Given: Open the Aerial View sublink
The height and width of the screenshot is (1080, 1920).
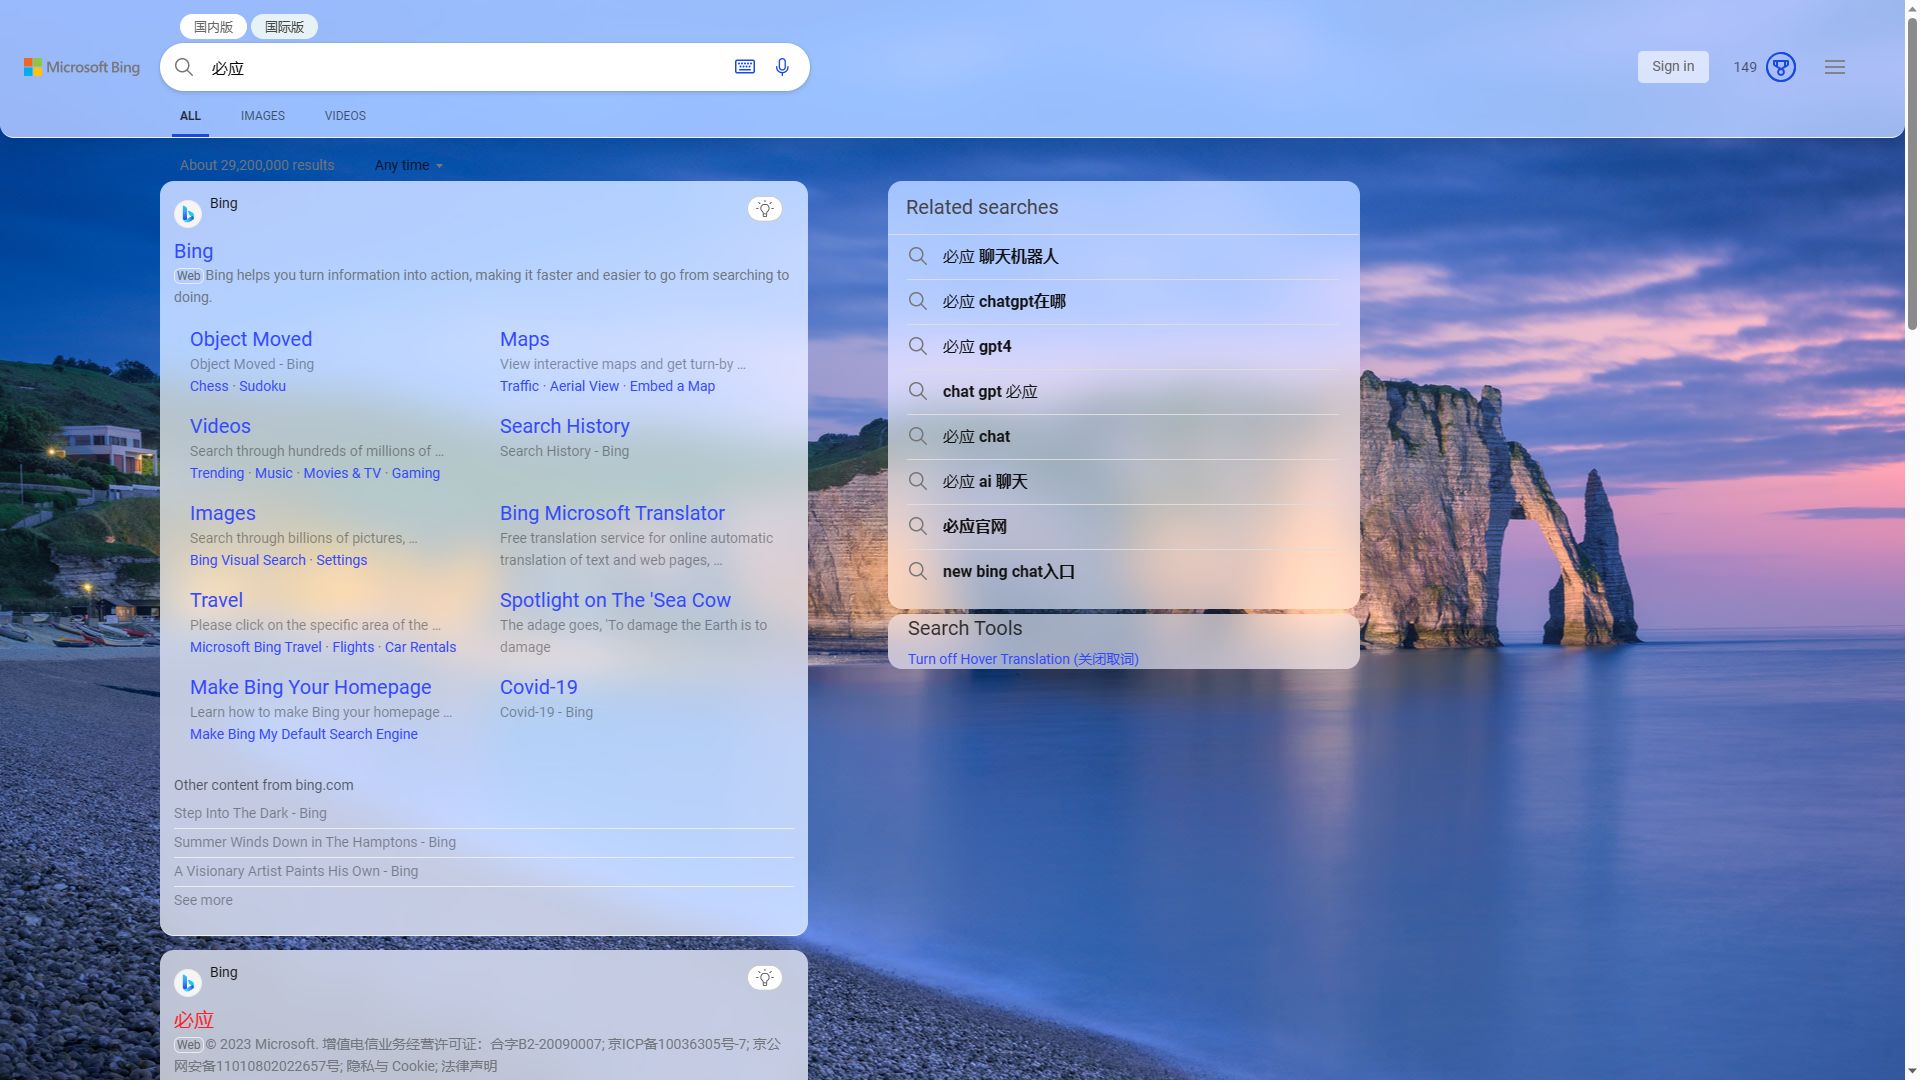Looking at the screenshot, I should pos(584,386).
